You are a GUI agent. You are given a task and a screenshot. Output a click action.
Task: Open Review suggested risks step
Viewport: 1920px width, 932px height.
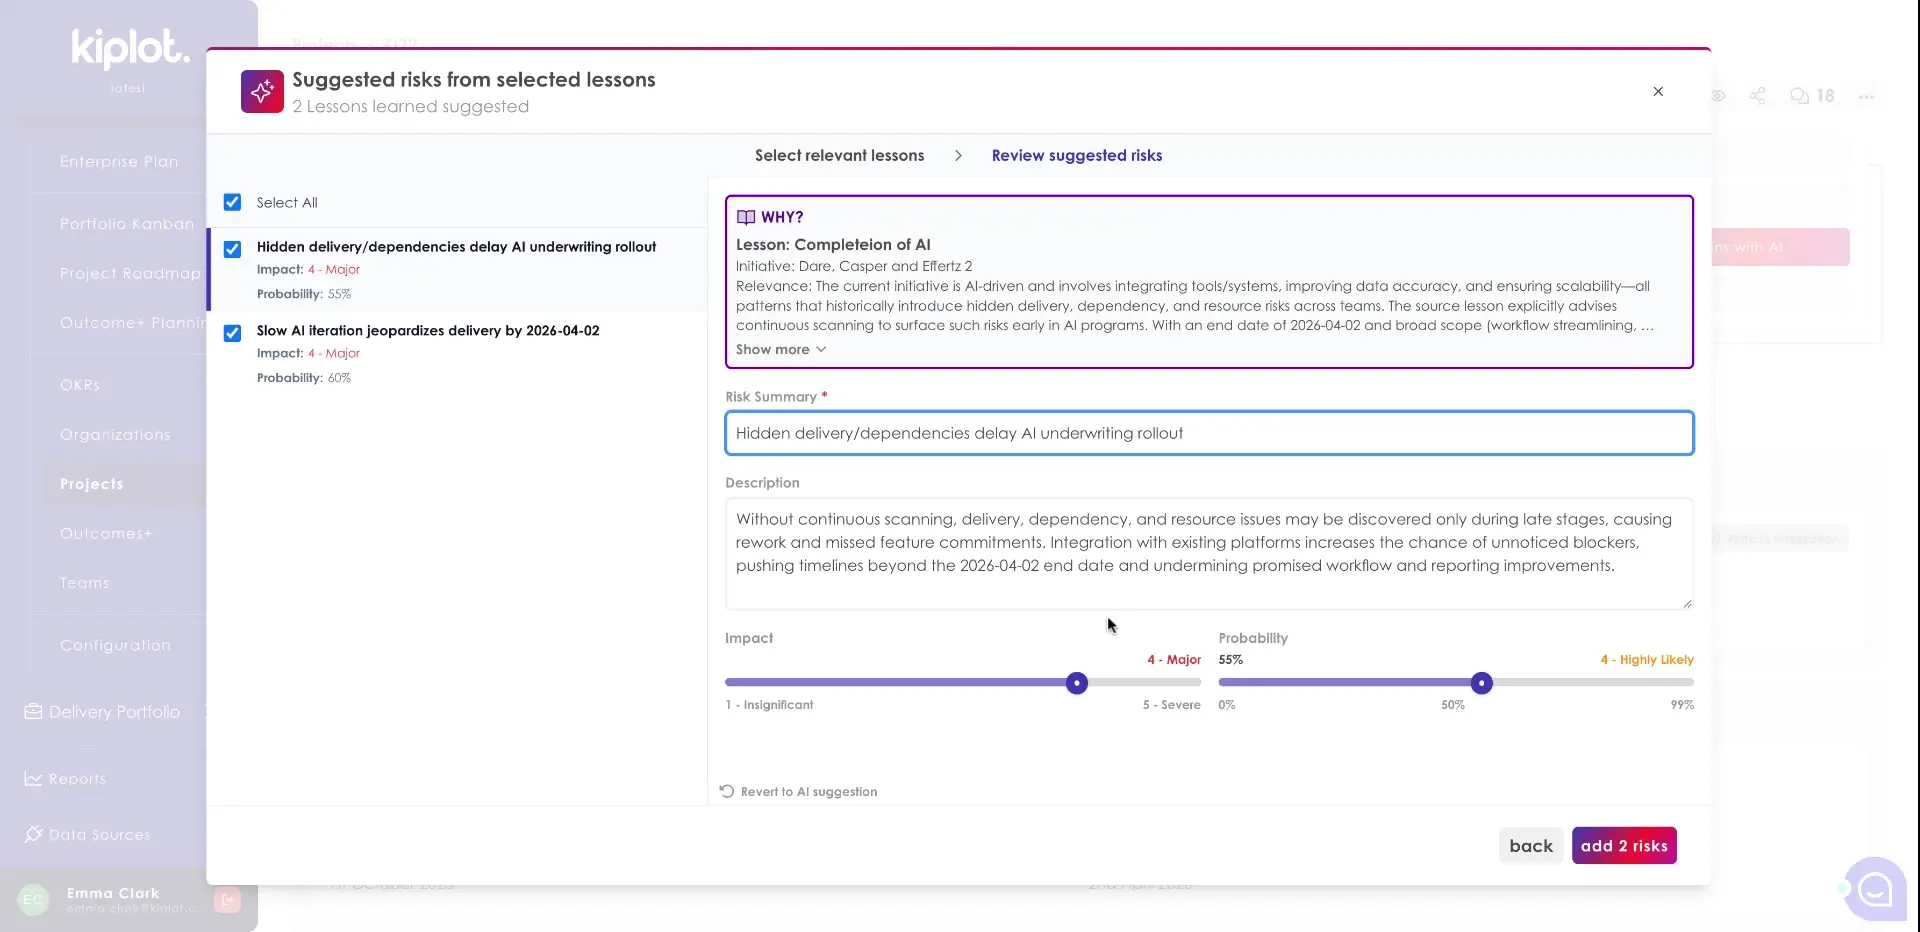click(1076, 156)
